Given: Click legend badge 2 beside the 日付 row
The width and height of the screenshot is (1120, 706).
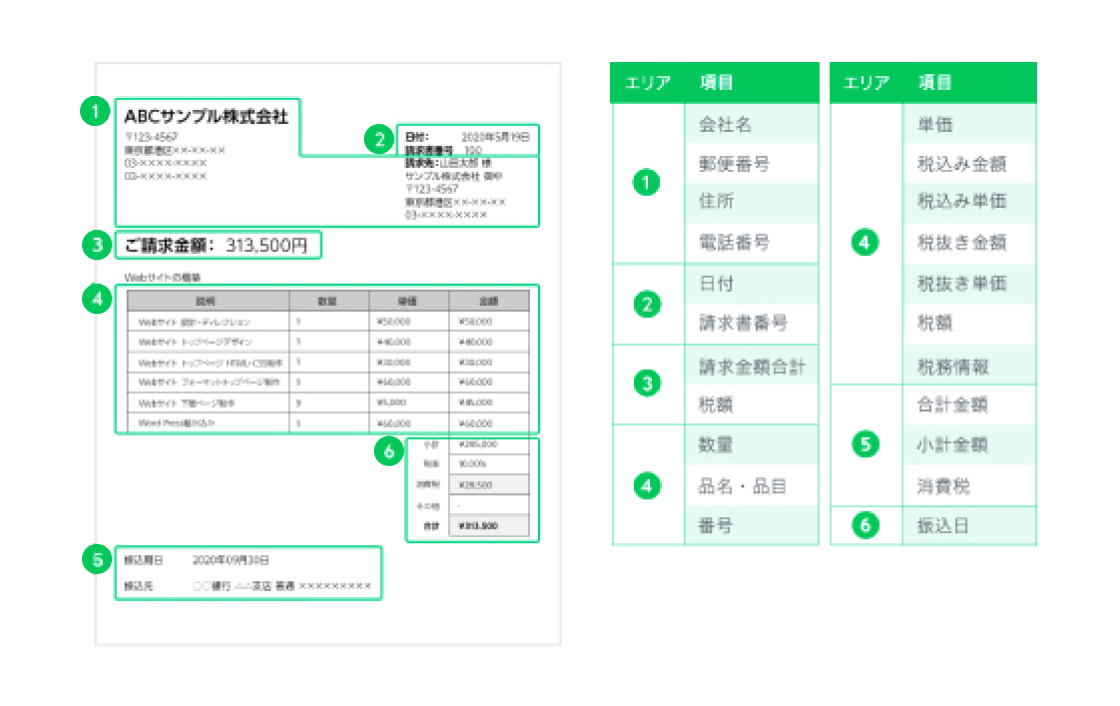Looking at the screenshot, I should point(648,304).
